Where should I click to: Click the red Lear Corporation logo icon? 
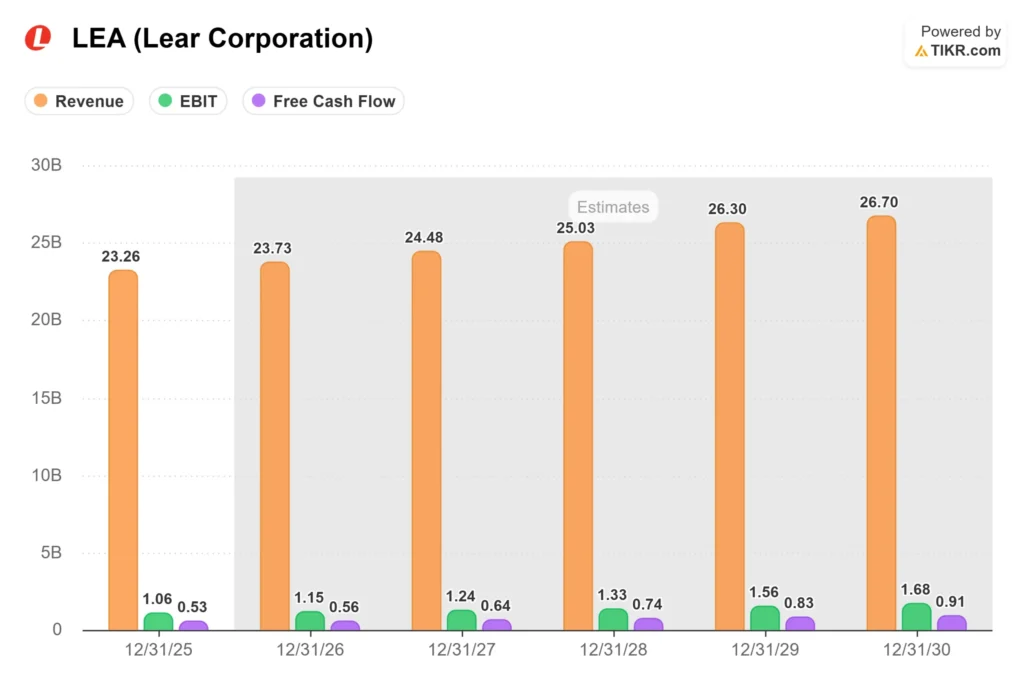click(x=38, y=38)
